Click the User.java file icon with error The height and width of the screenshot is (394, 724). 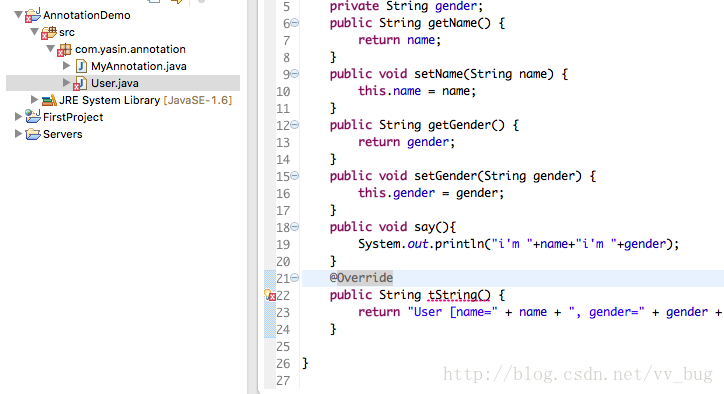click(x=80, y=84)
